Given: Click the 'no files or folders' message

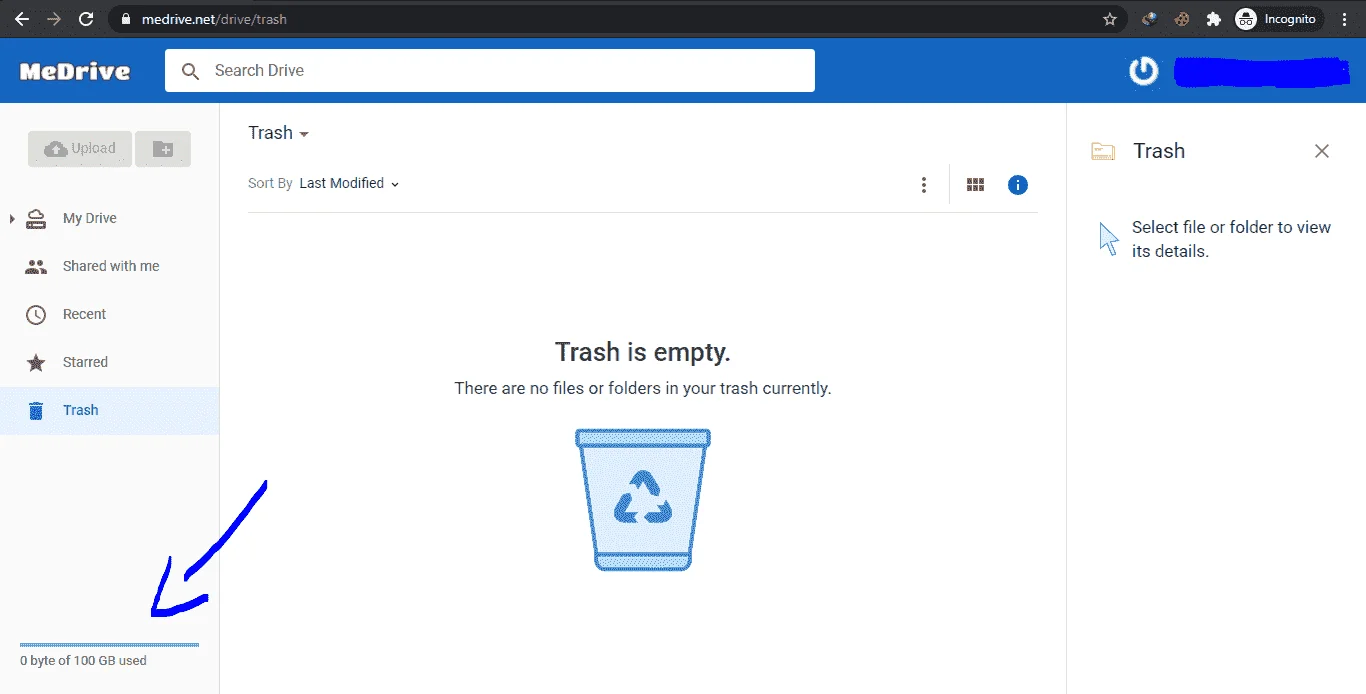Looking at the screenshot, I should [643, 388].
